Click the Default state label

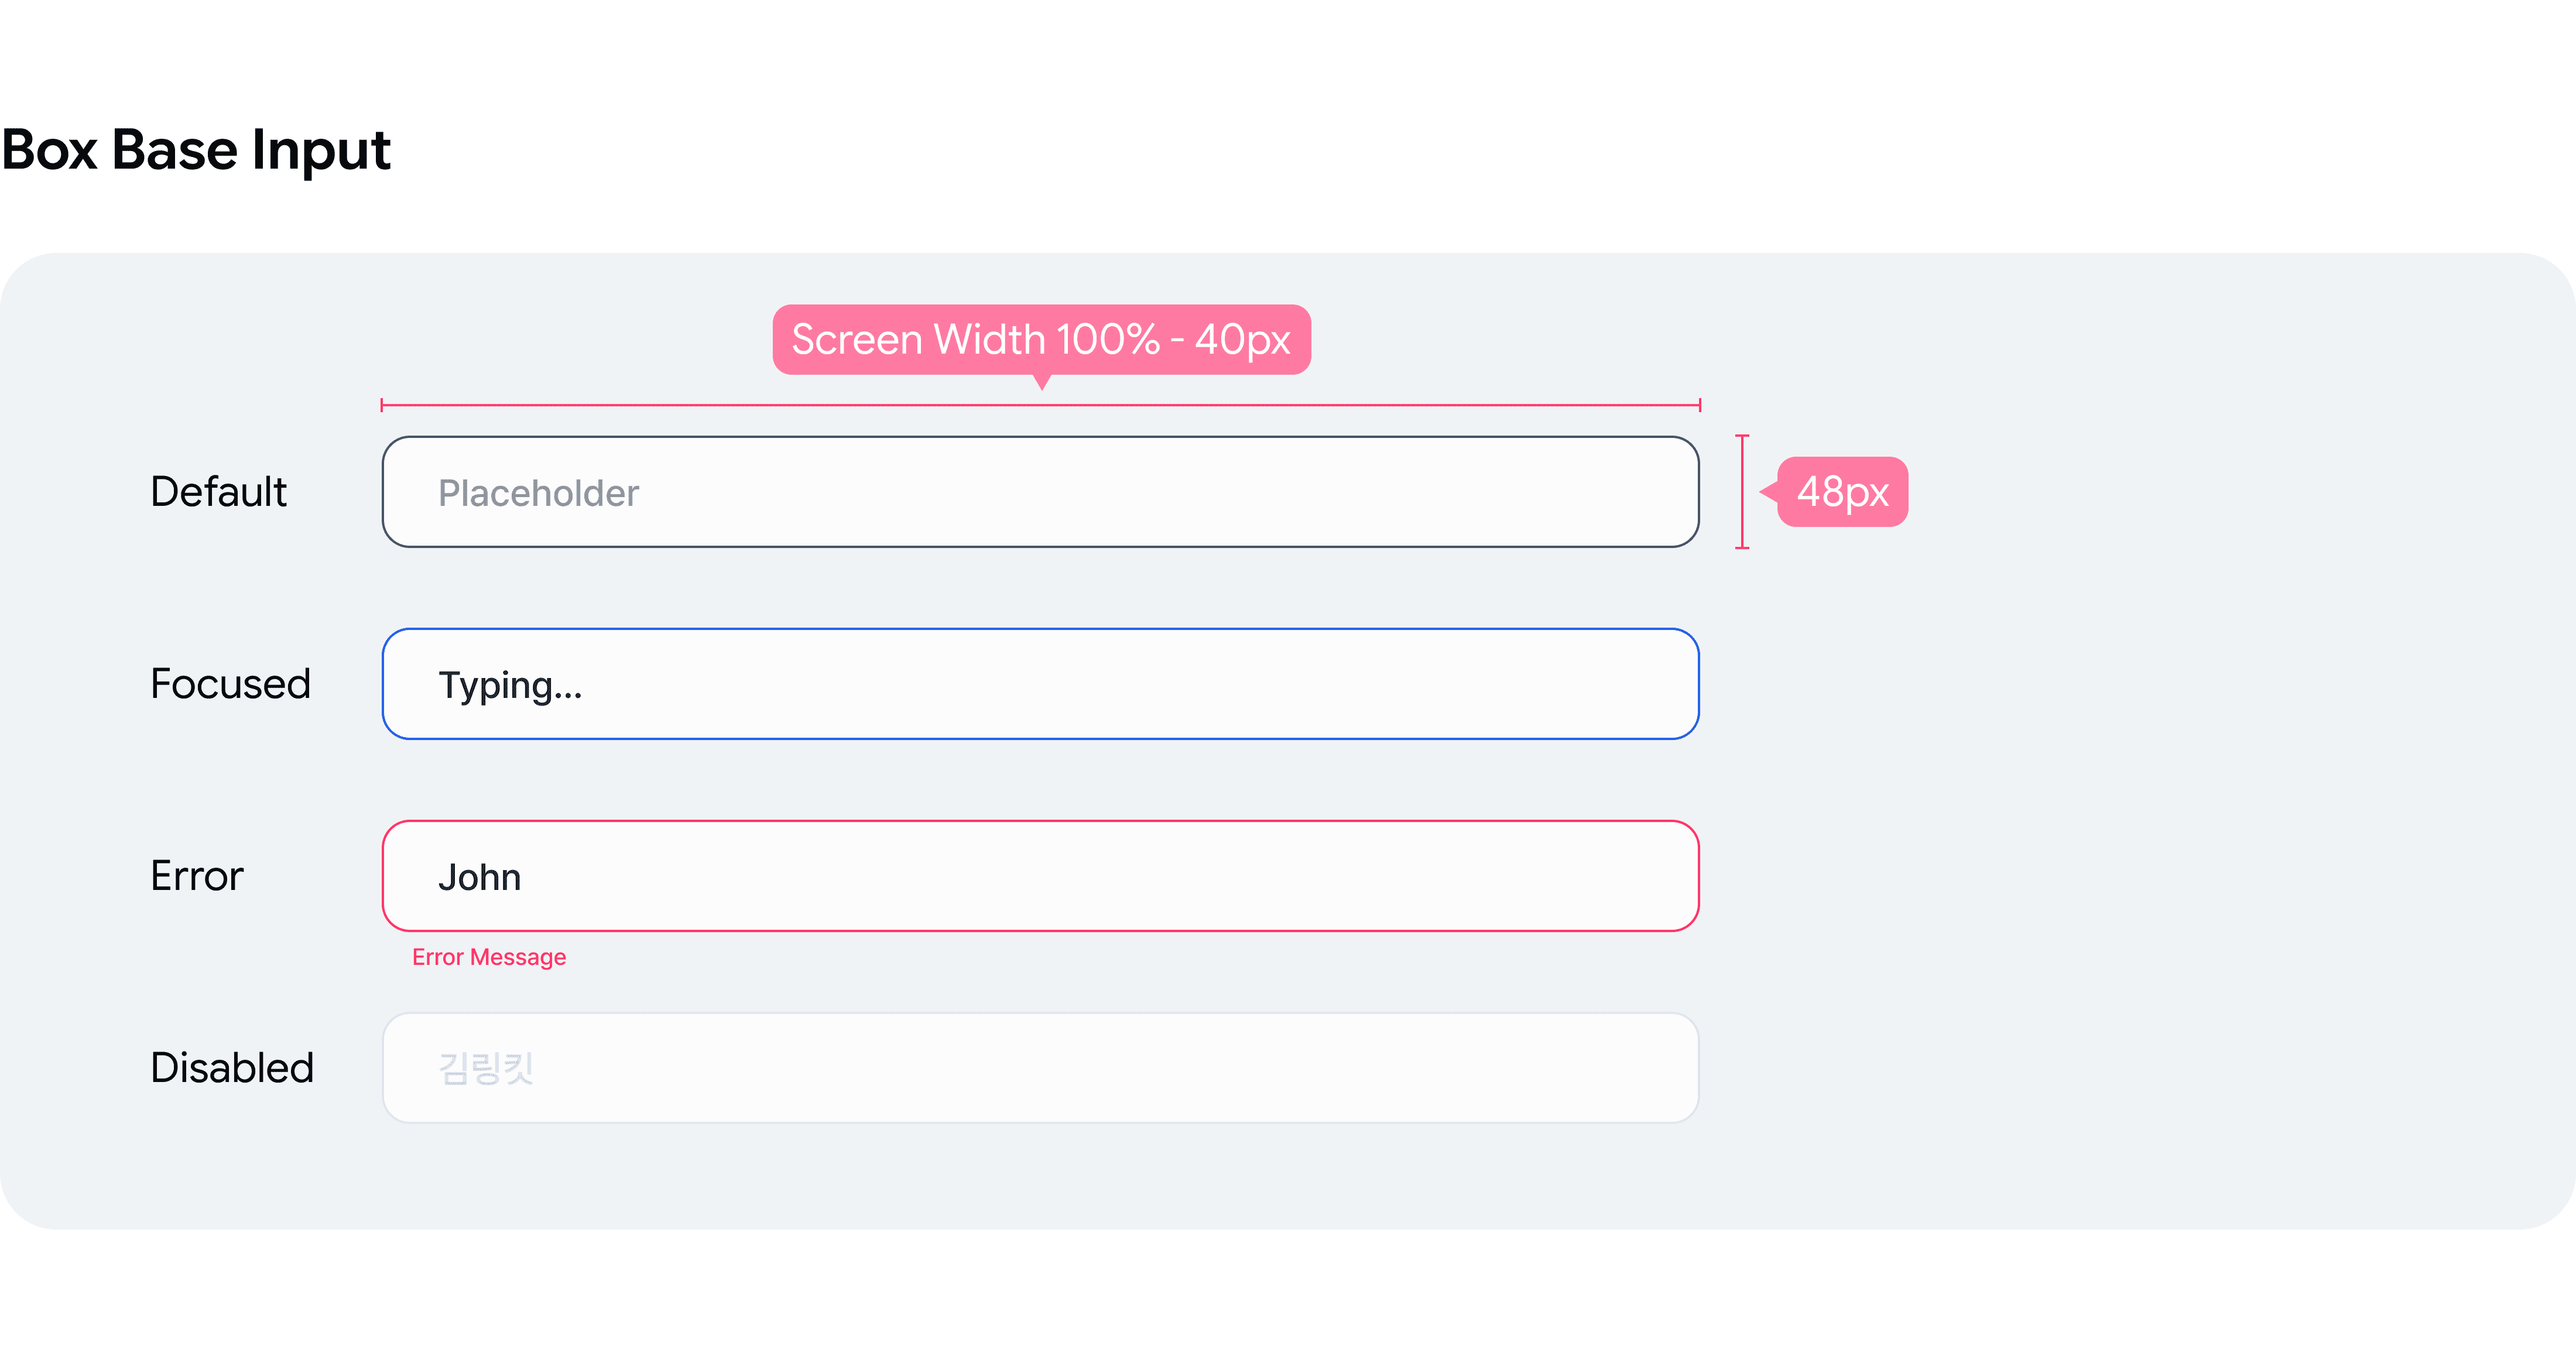coord(218,491)
